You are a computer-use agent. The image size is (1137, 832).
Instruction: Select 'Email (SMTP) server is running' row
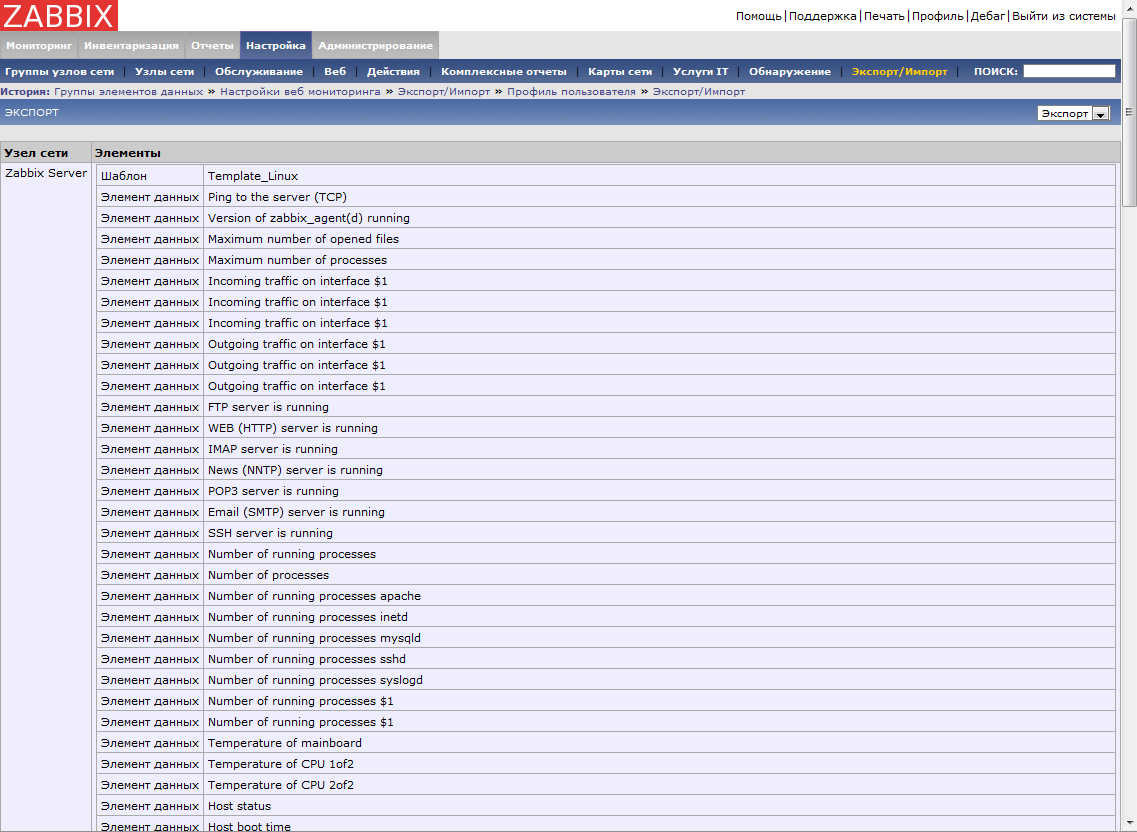pyautogui.click(x=606, y=512)
